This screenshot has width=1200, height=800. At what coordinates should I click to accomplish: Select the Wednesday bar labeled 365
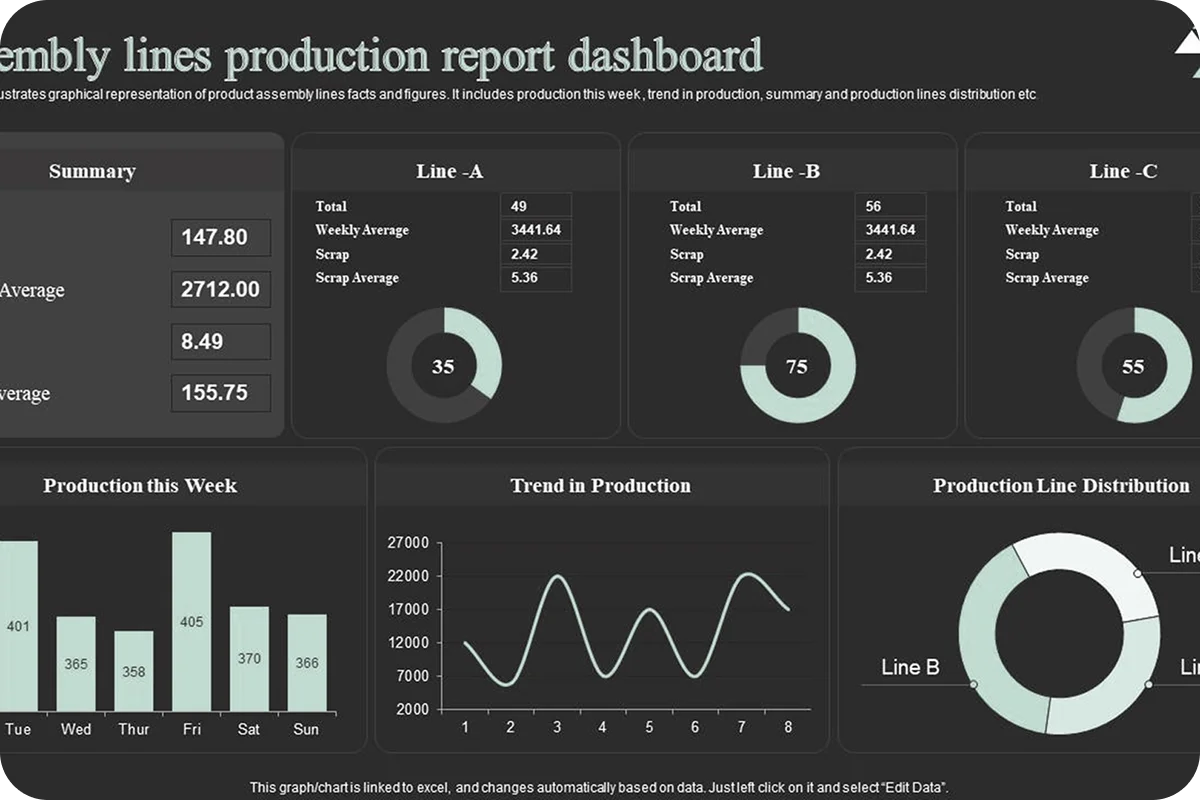76,663
